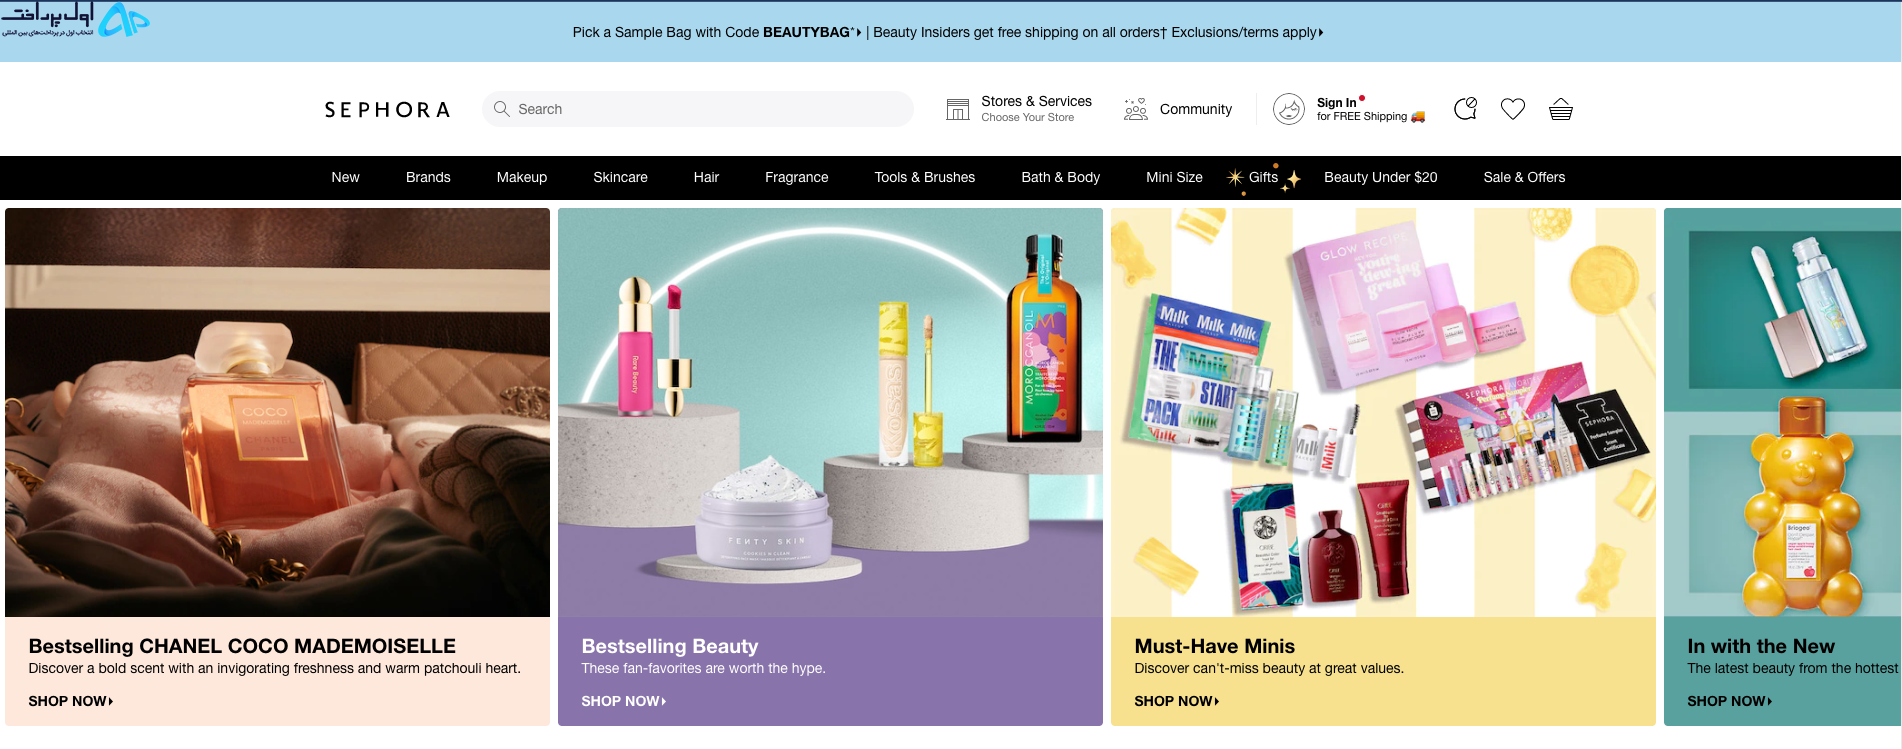Click SHOP NOW under CHANEL COCO MADEMOISELLE
1902x749 pixels.
tap(71, 701)
